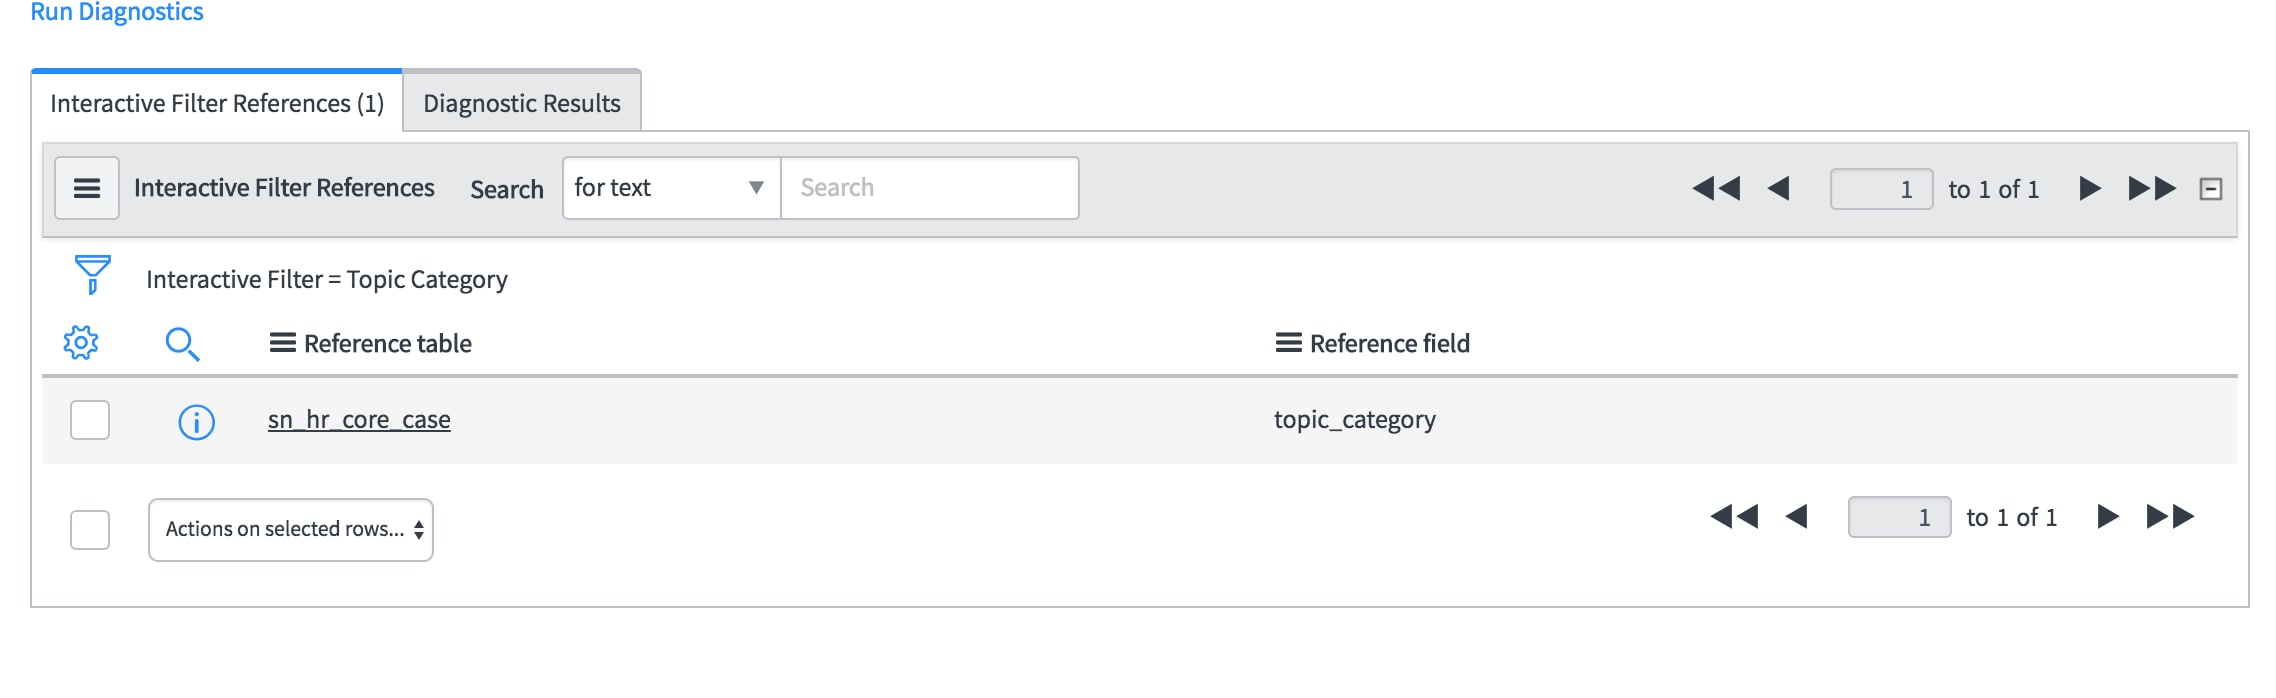Go to last page in top pagination
This screenshot has width=2276, height=698.
[x=2152, y=188]
